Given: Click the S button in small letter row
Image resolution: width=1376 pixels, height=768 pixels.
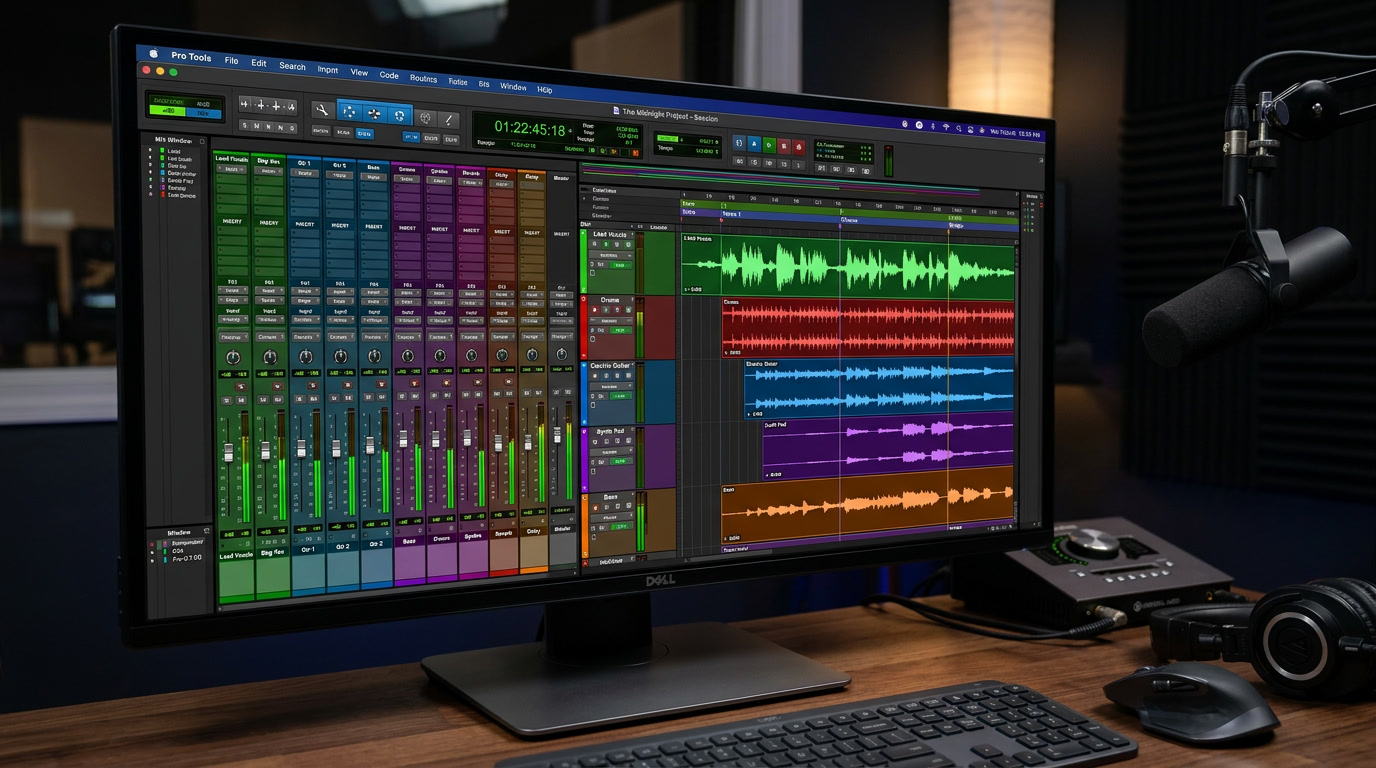Looking at the screenshot, I should (245, 125).
